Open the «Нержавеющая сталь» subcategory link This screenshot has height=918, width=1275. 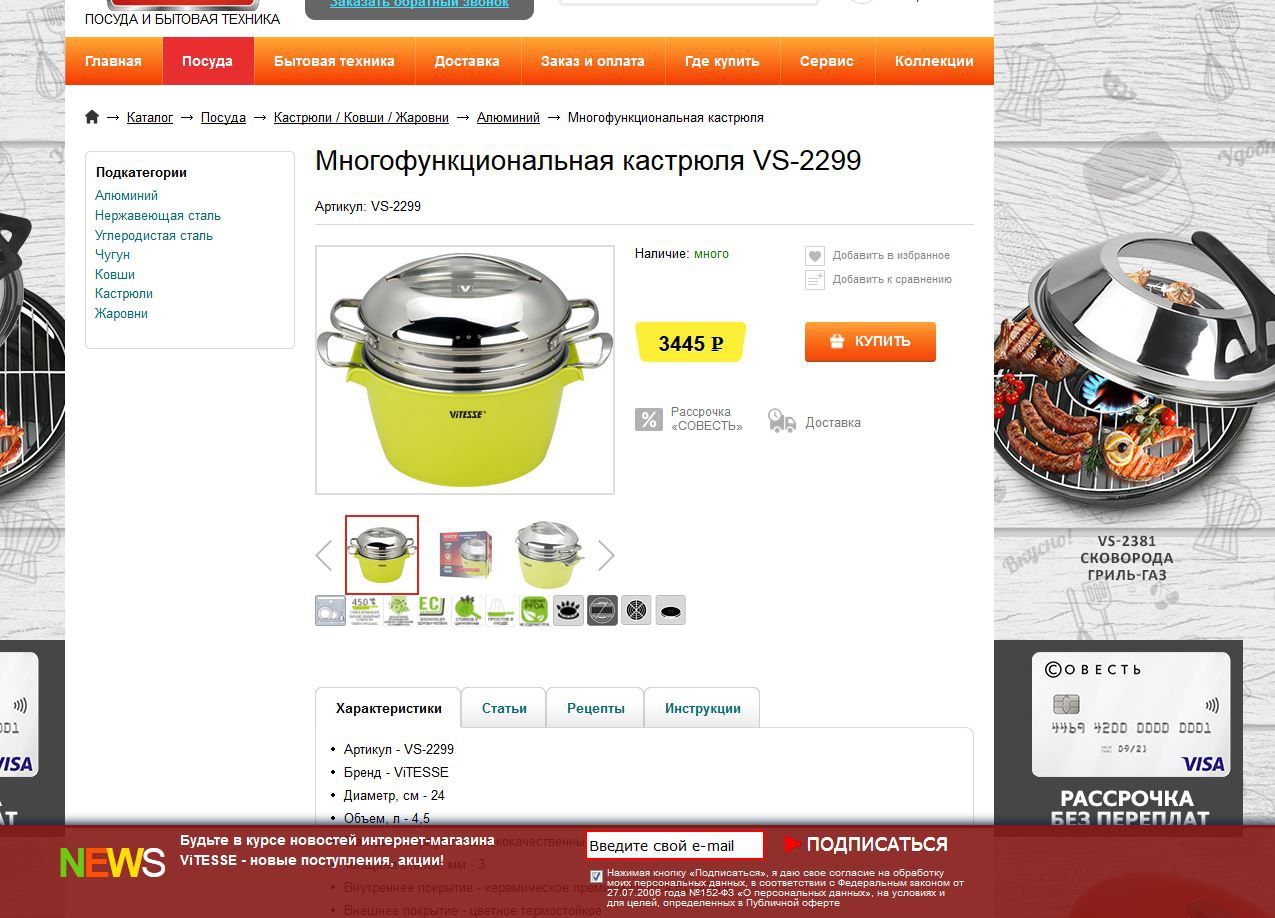158,215
